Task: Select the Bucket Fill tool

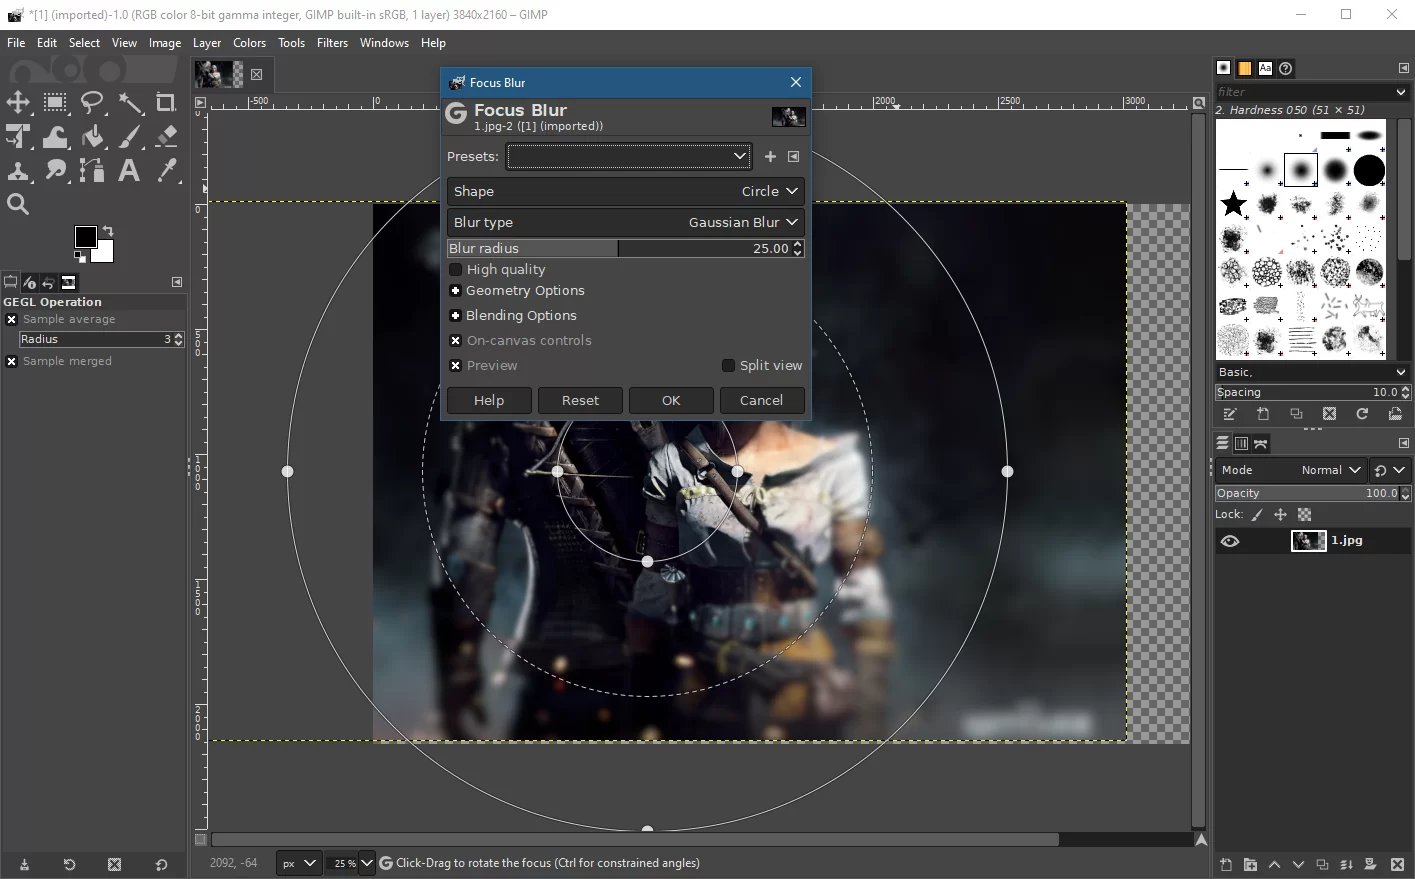Action: coord(92,137)
